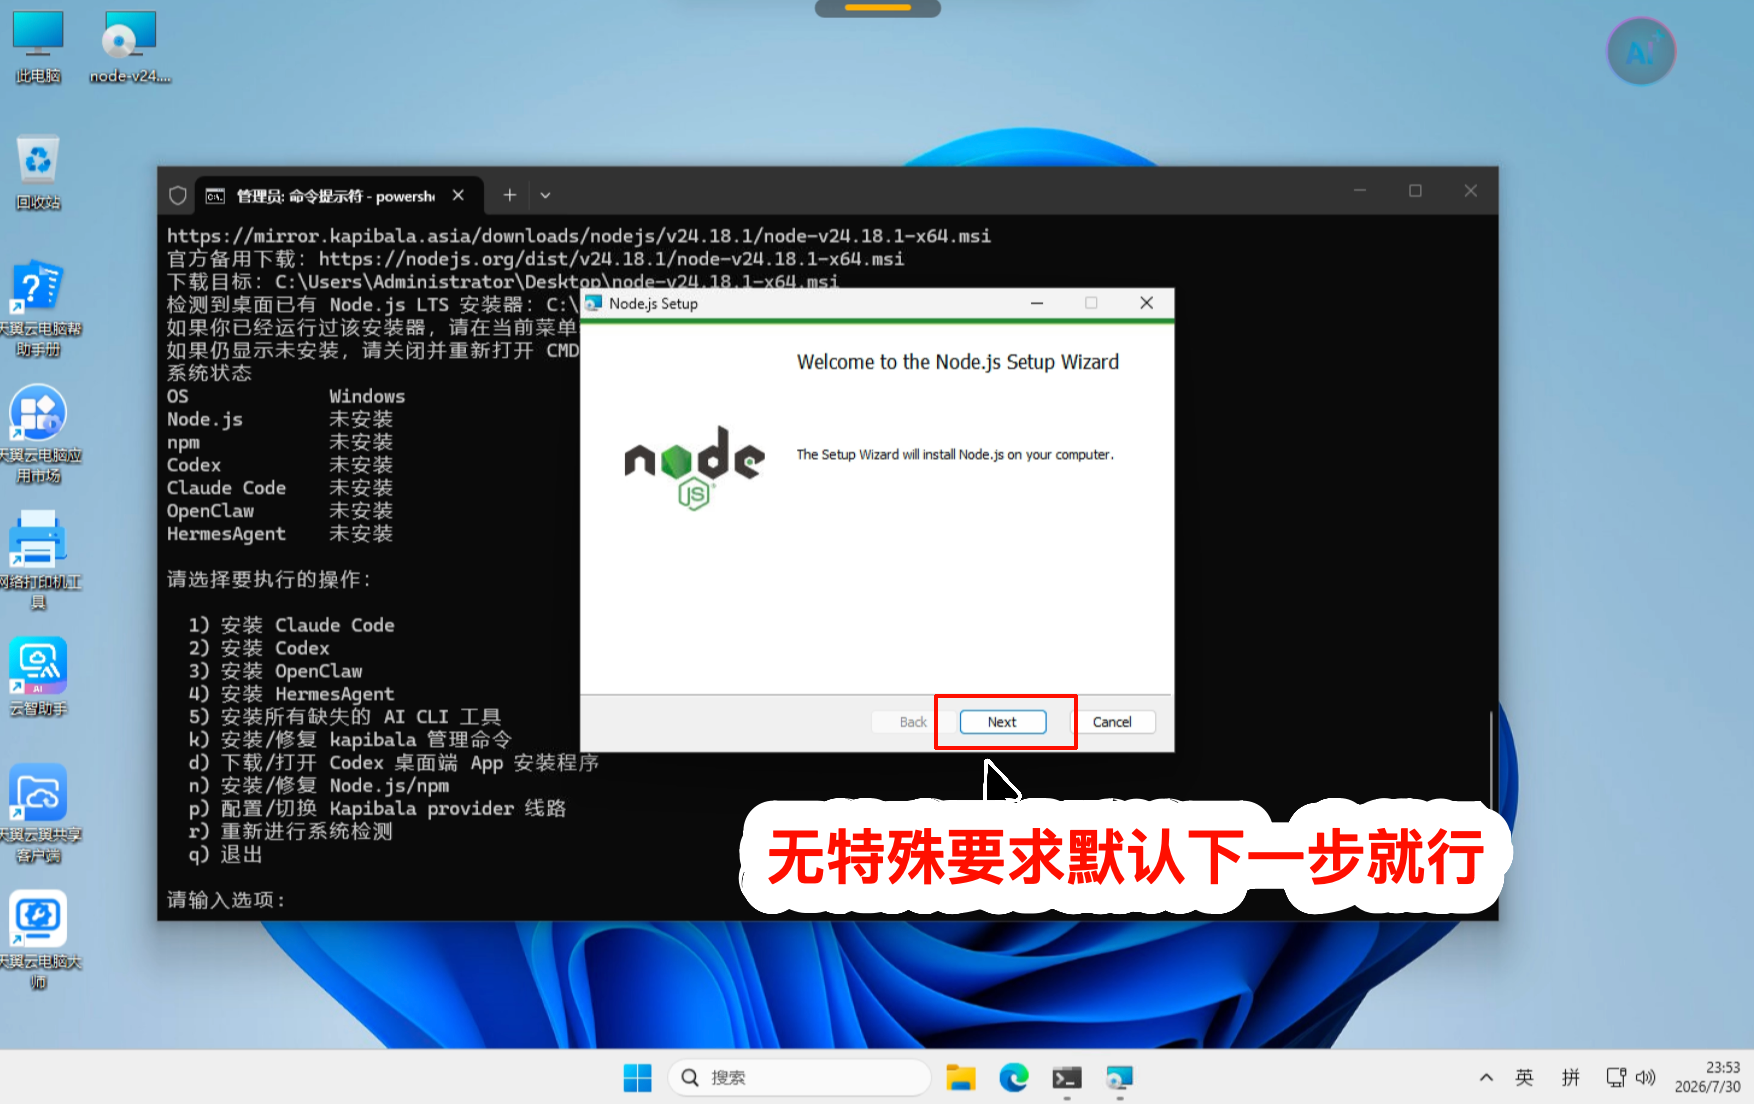Click the 请输入选项 prompt line in terminal
This screenshot has height=1104, width=1754.
[227, 900]
